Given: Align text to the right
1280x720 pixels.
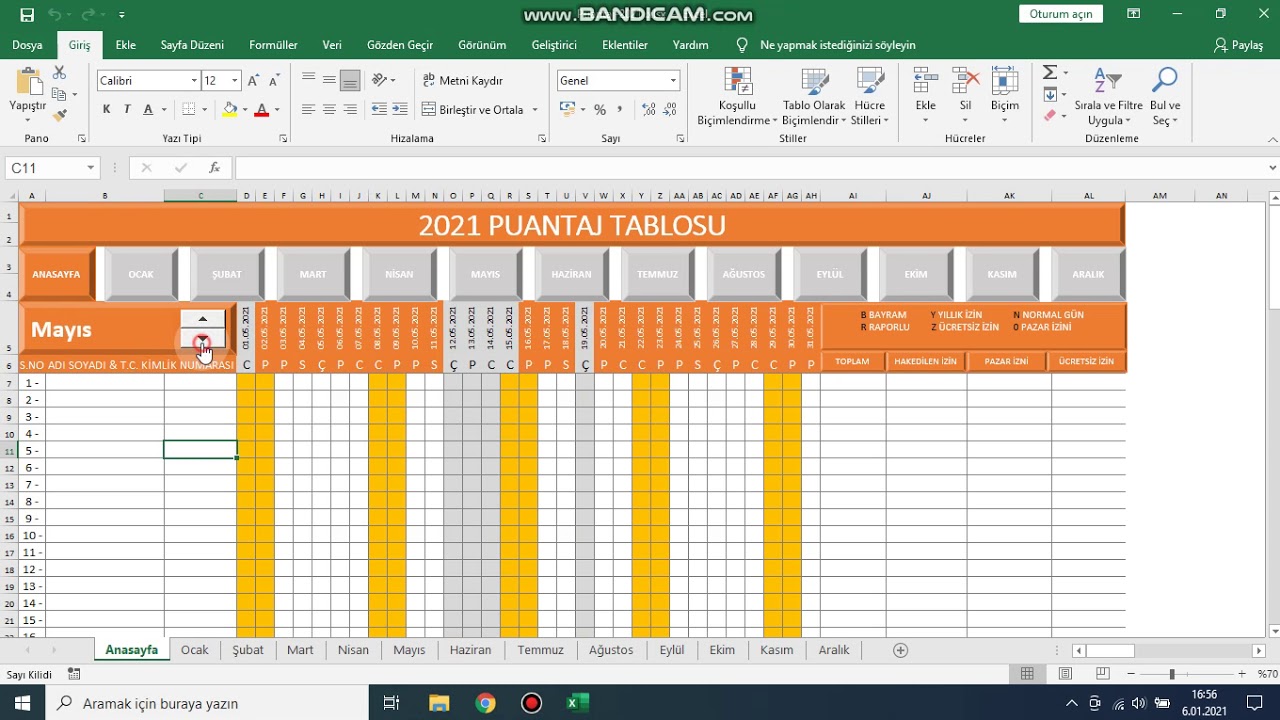Looking at the screenshot, I should point(350,109).
